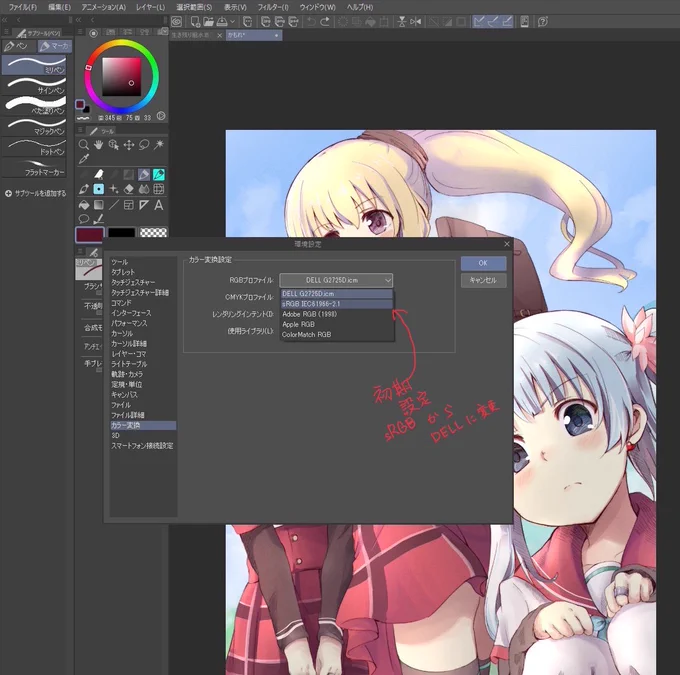Select the Object operation tool
The height and width of the screenshot is (675, 680).
pos(114,144)
